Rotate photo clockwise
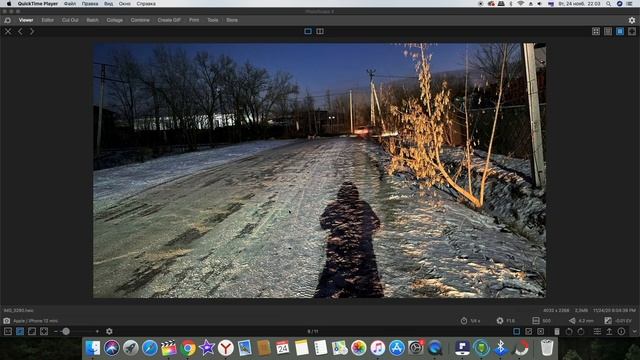 [581, 331]
